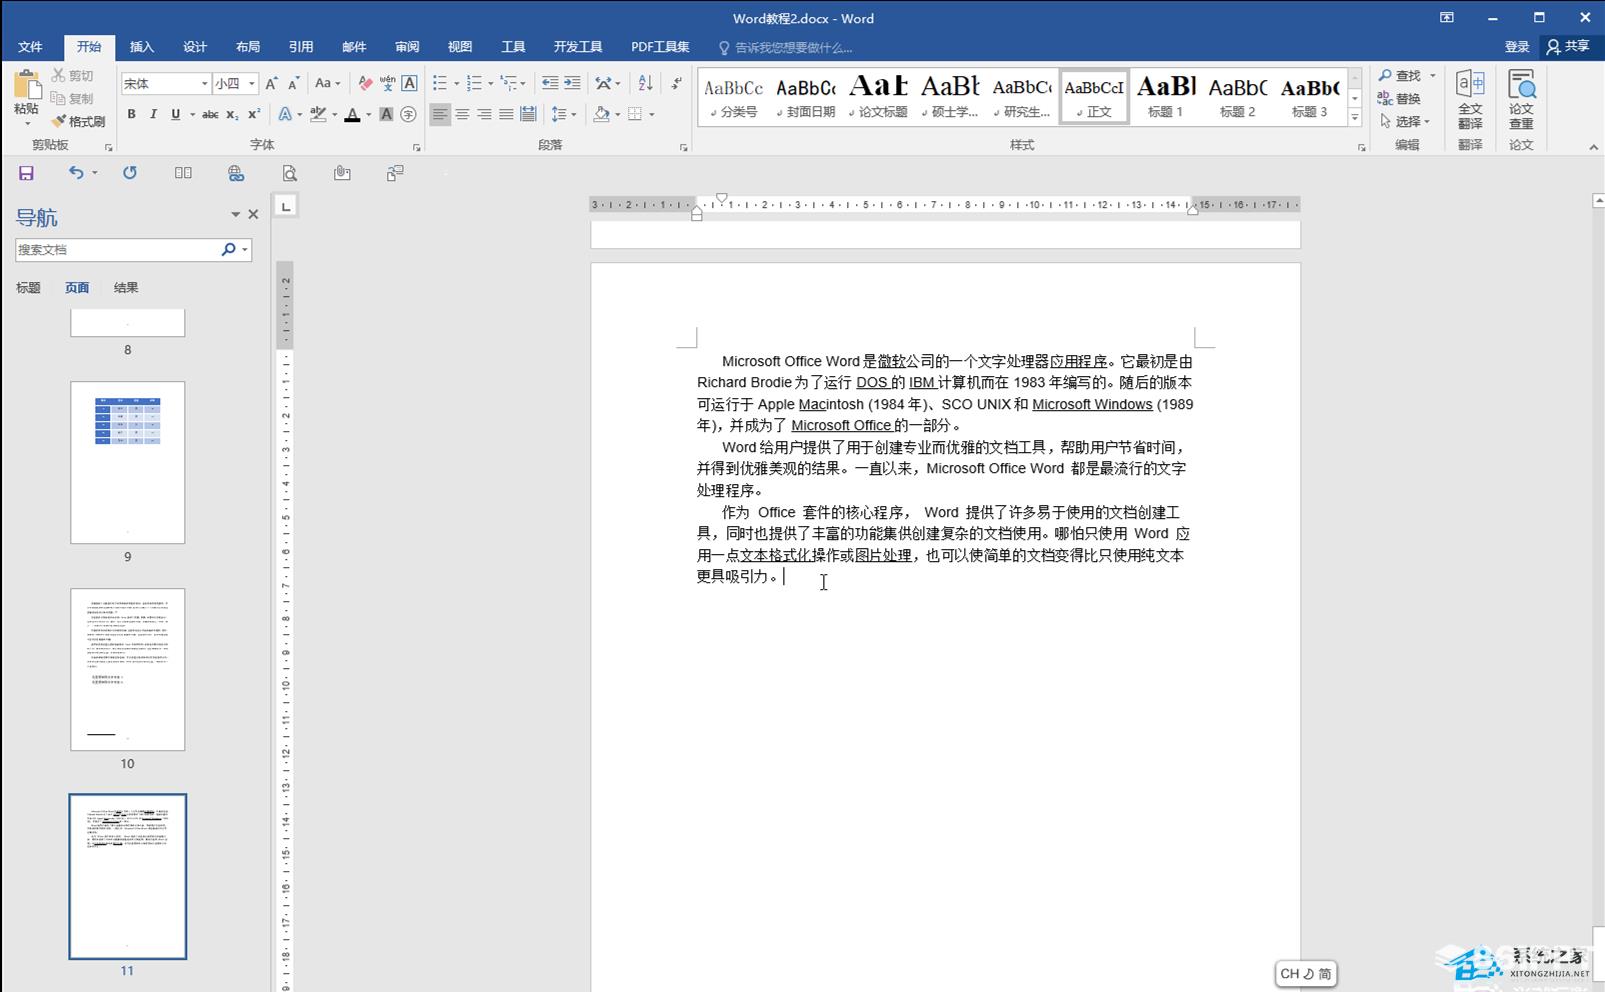Viewport: 1605px width, 992px height.
Task: Apply a character border with the boxed A icon
Action: click(x=409, y=84)
